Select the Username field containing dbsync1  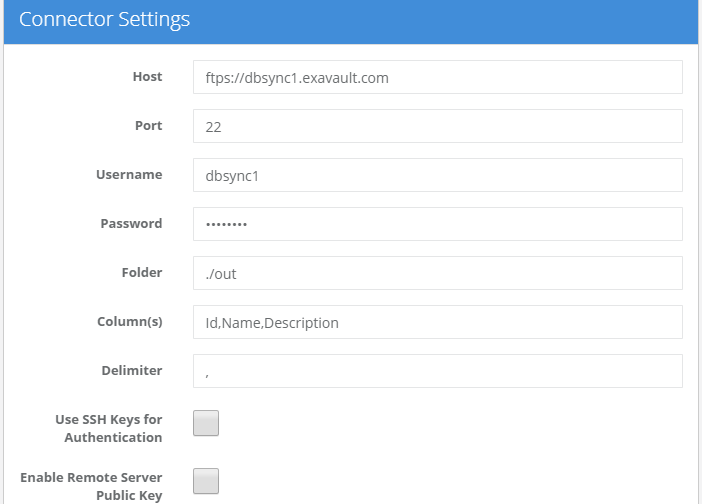click(x=437, y=175)
